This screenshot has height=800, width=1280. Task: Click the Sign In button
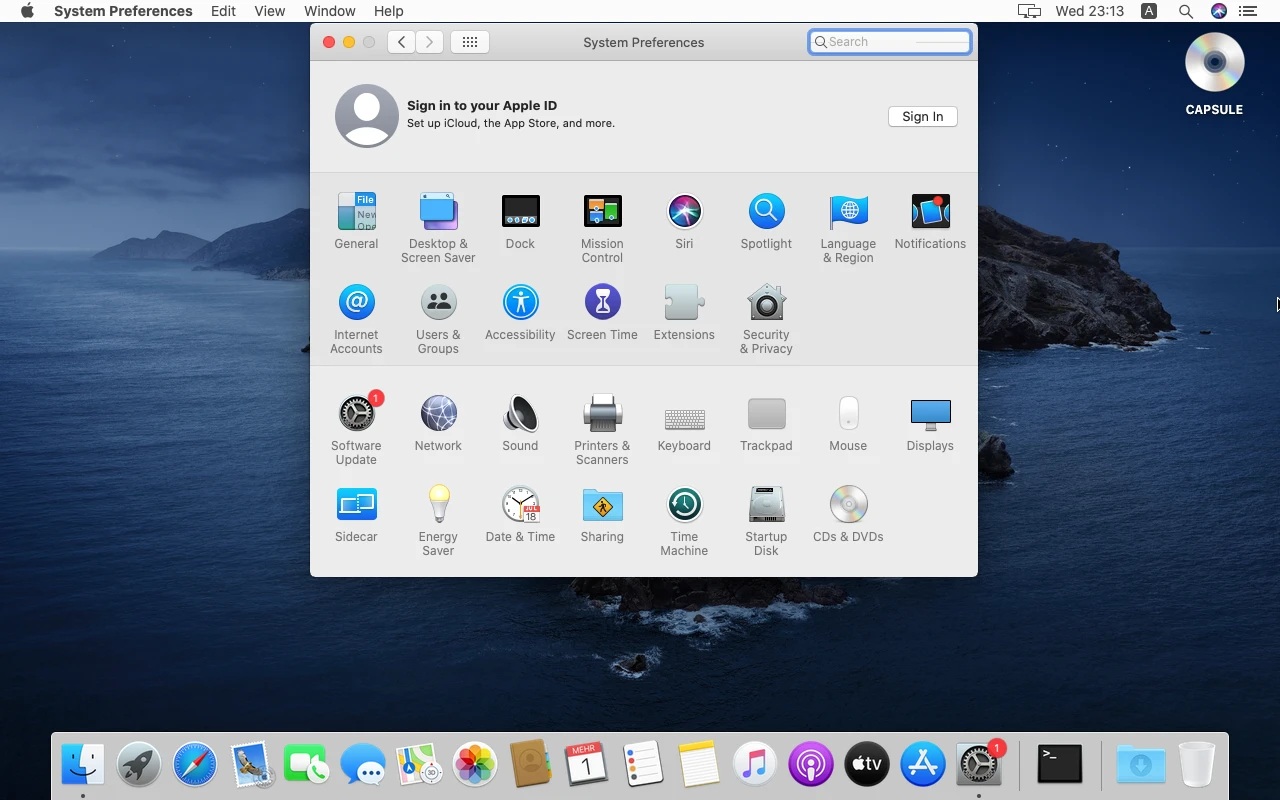coord(922,116)
